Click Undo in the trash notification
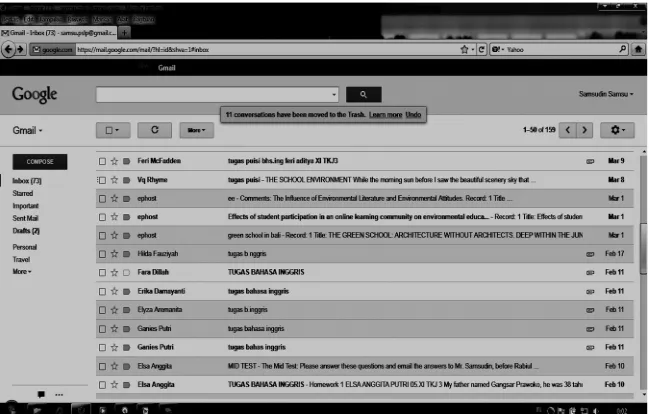 (x=413, y=114)
